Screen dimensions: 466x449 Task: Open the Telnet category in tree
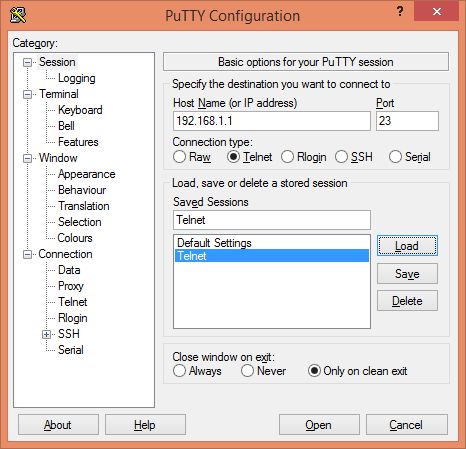[x=72, y=302]
